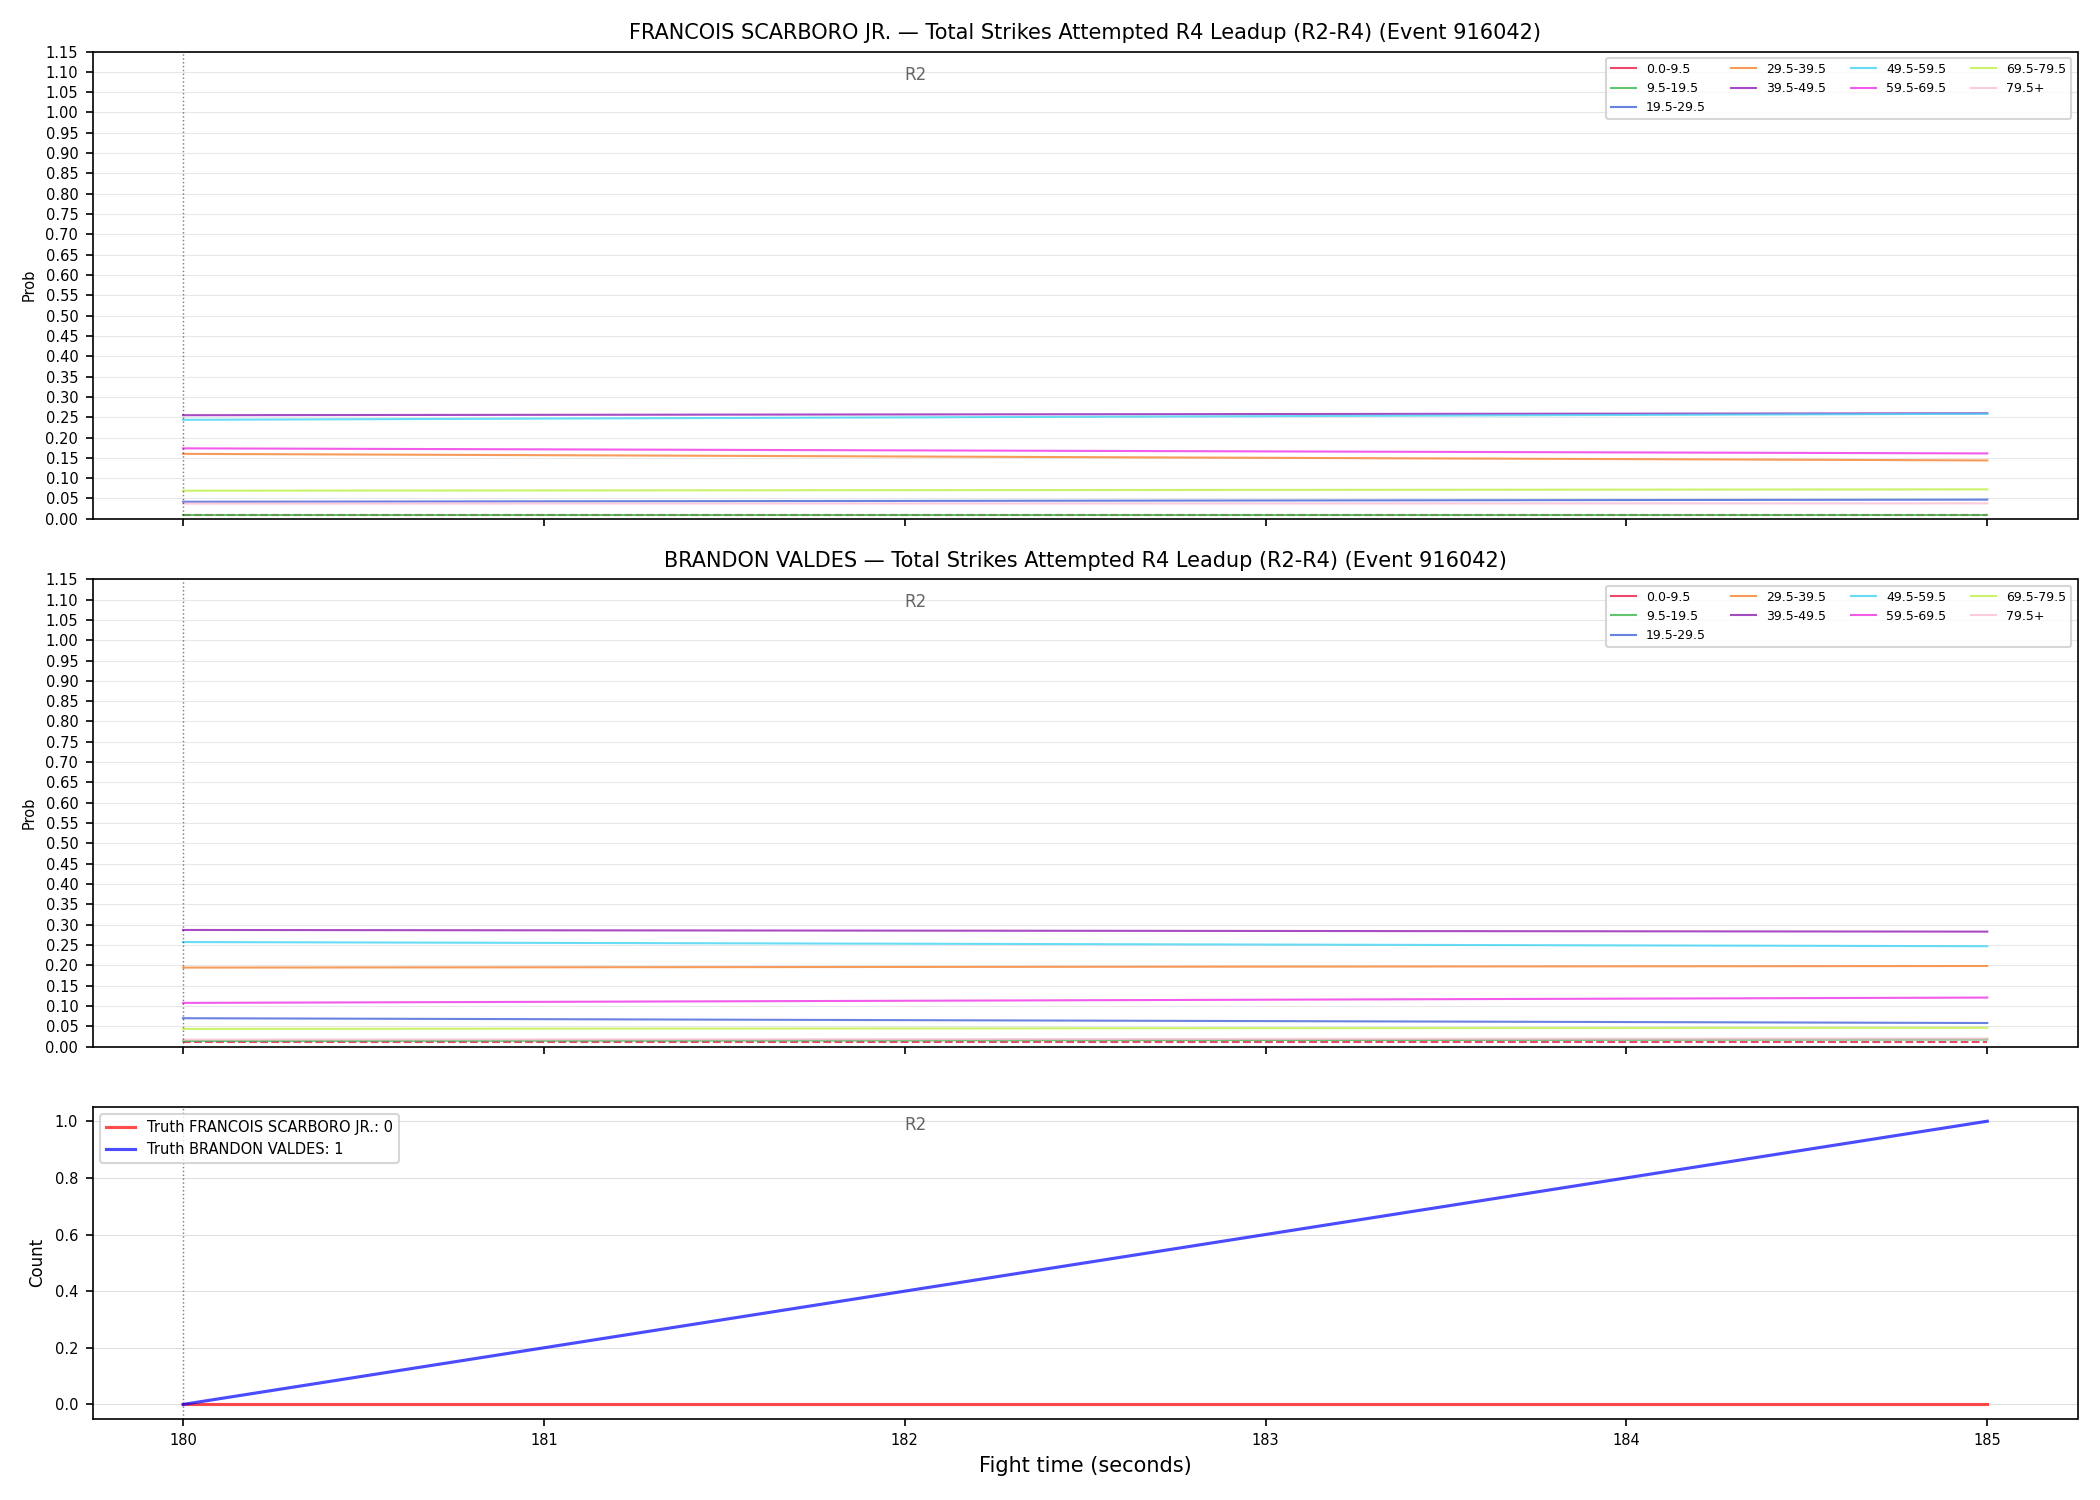
Task: Click '69.5-79.5' in the Scarboro chart legend
Action: [x=2036, y=69]
